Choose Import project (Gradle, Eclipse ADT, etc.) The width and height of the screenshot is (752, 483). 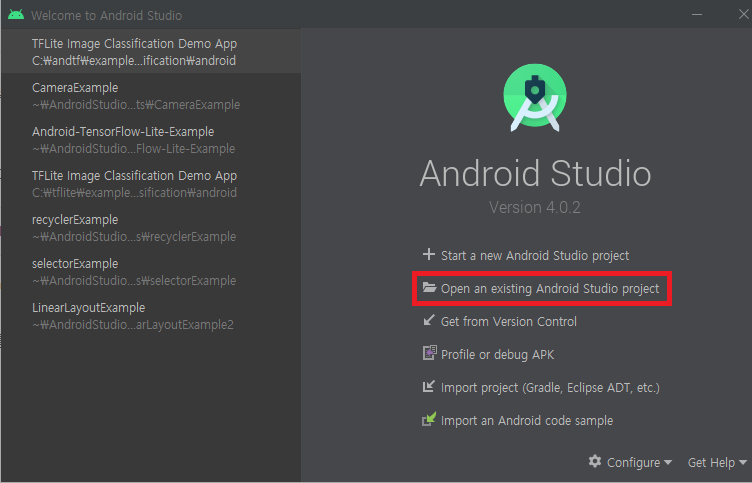coord(550,388)
